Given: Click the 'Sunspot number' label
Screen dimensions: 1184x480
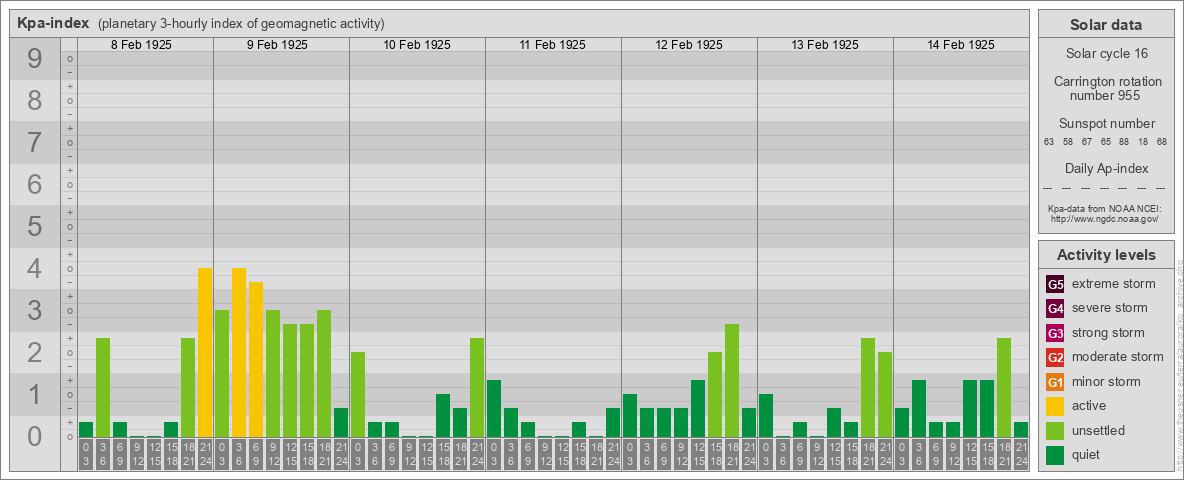Looking at the screenshot, I should [1106, 124].
